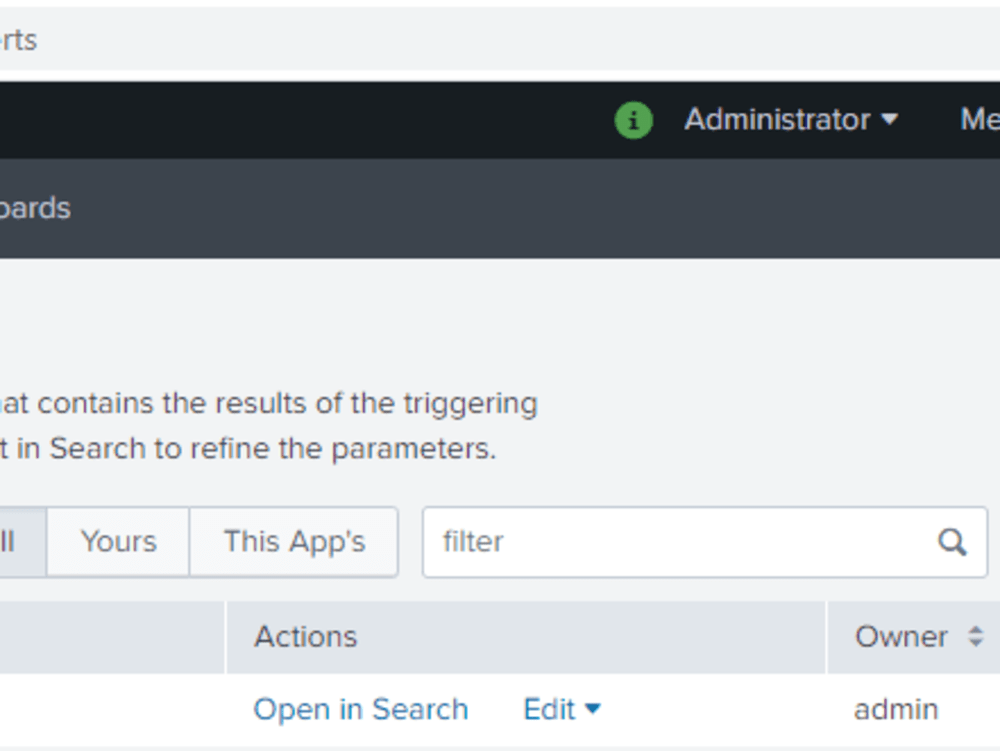Image resolution: width=1000 pixels, height=751 pixels.
Task: Click the Alerts link at the top
Action: click(x=17, y=40)
